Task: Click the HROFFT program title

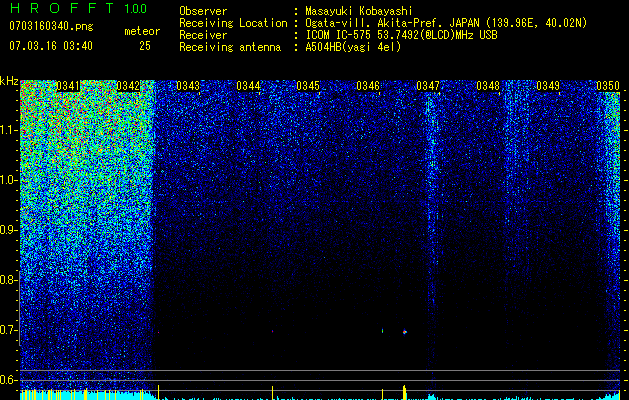Action: click(x=62, y=8)
